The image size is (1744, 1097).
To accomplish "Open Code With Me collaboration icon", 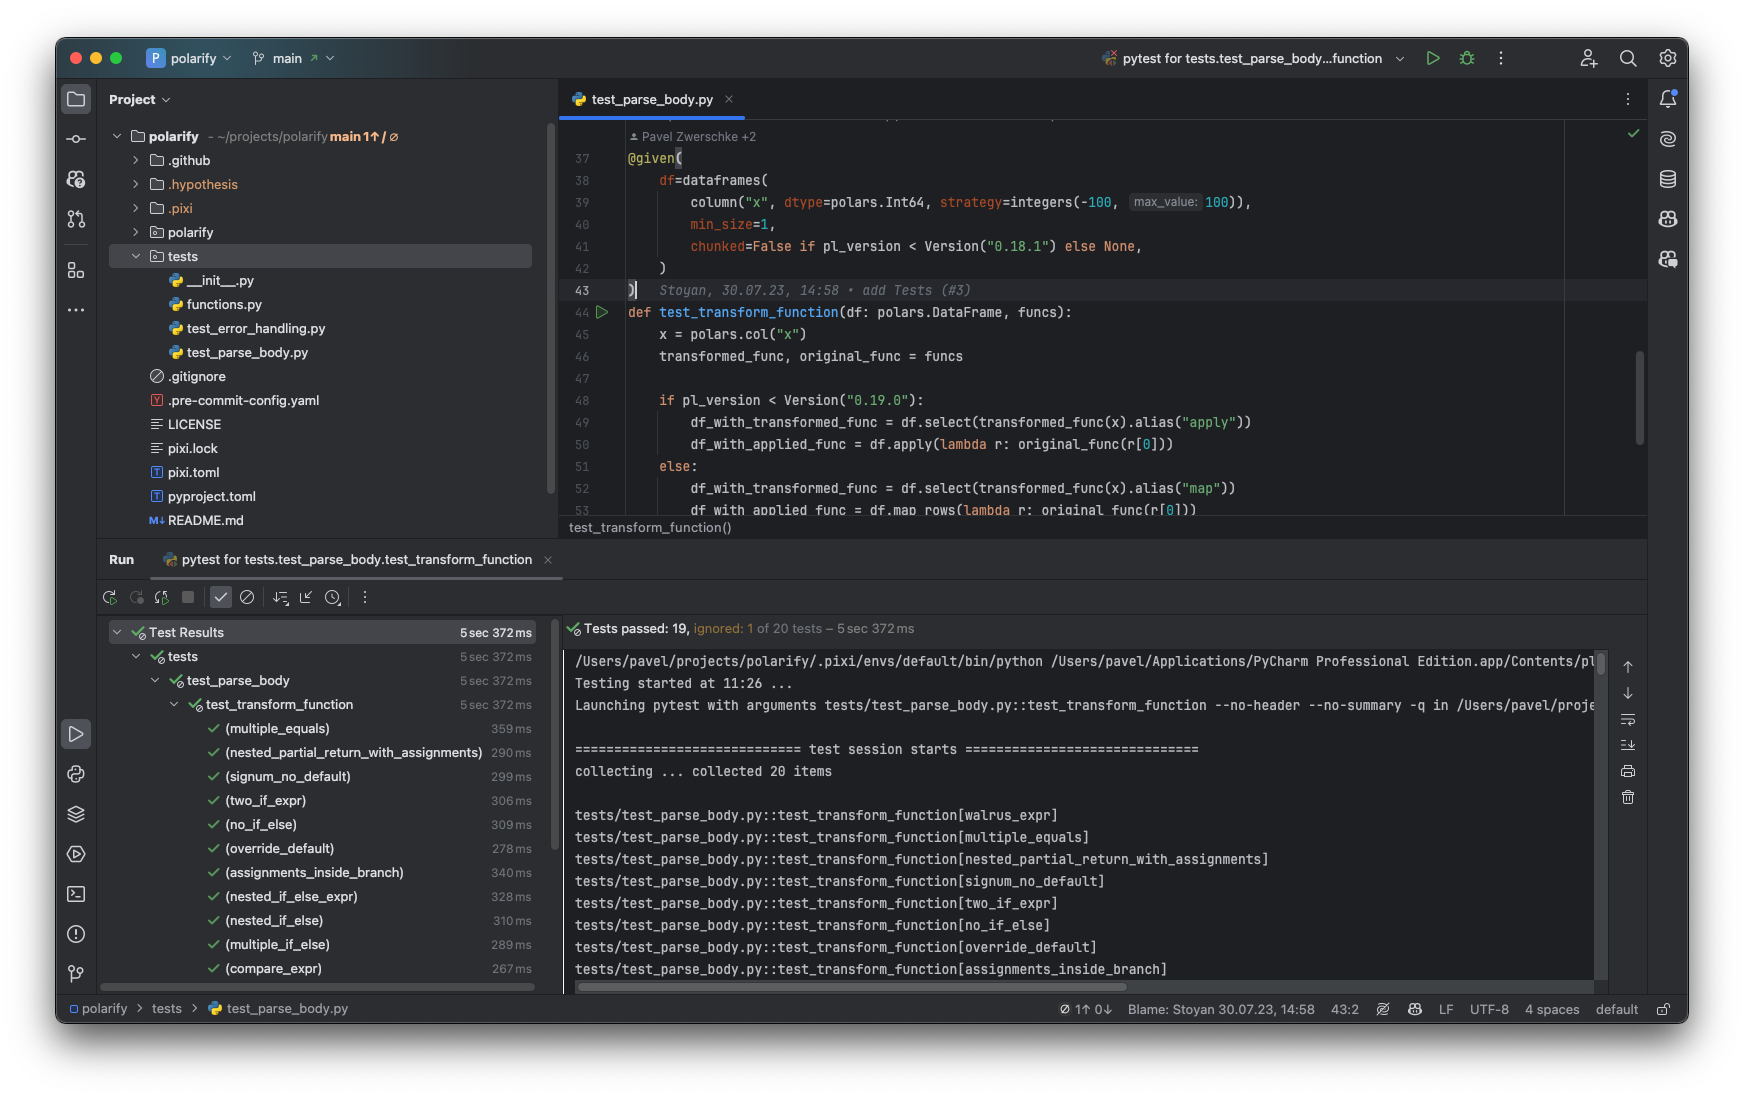I will click(x=1589, y=58).
